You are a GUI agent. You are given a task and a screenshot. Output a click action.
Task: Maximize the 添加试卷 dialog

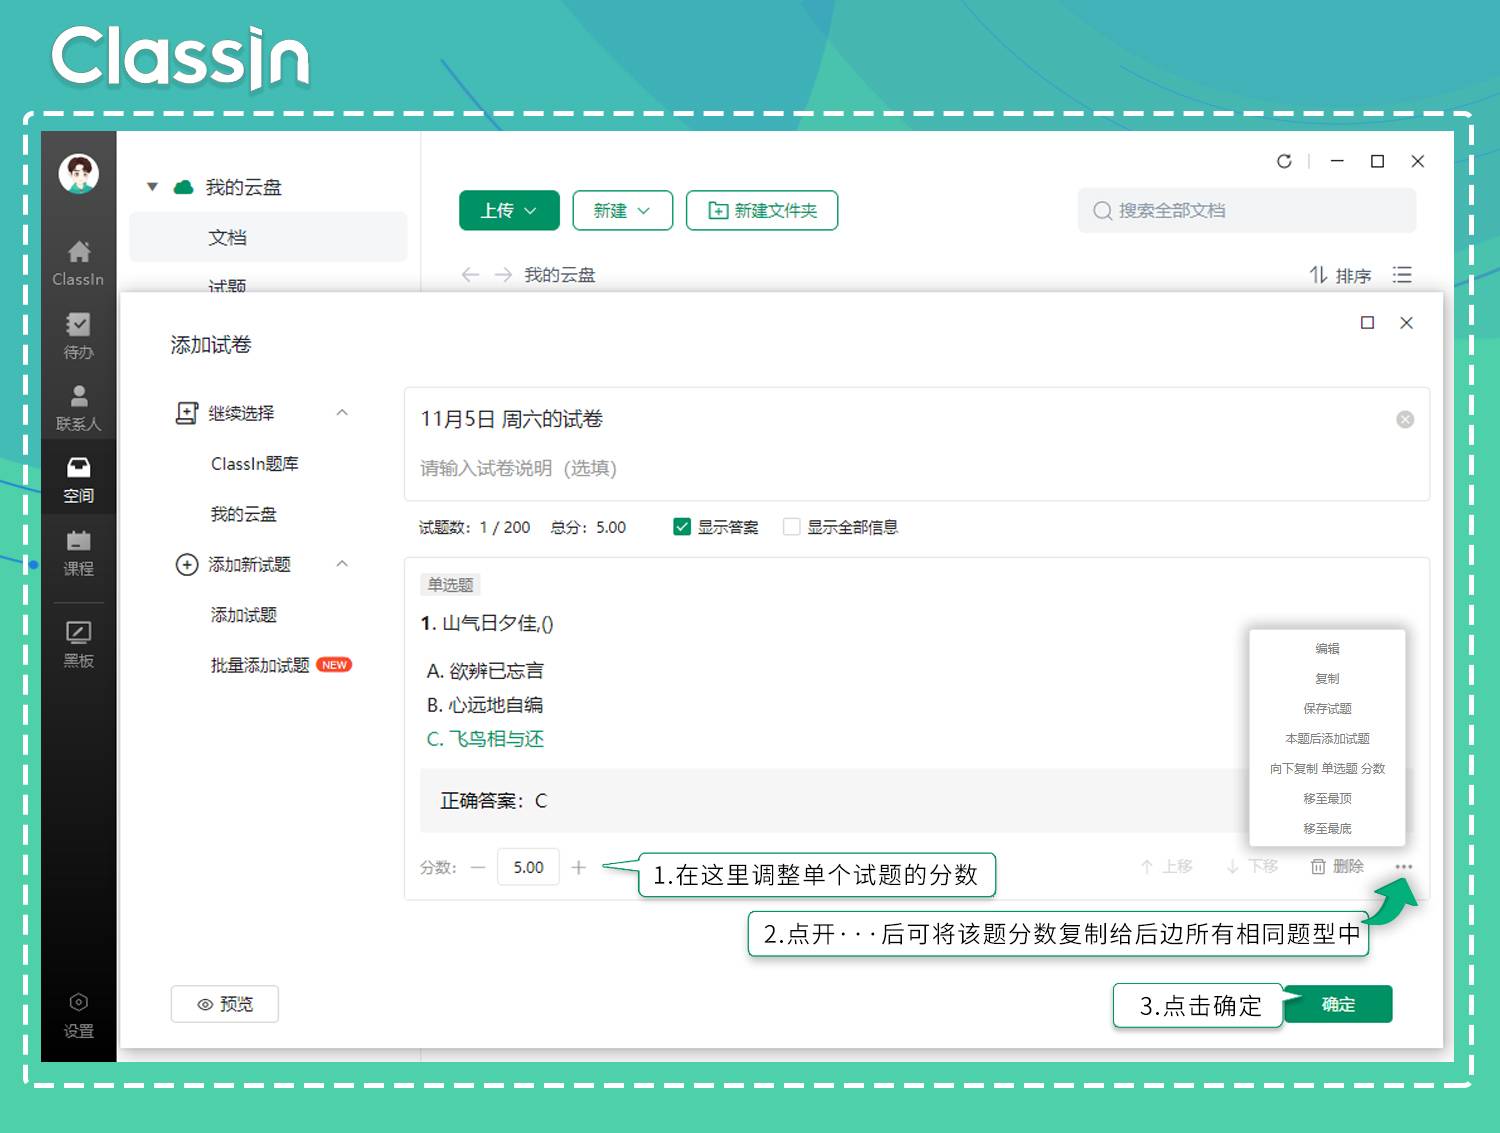[1367, 323]
